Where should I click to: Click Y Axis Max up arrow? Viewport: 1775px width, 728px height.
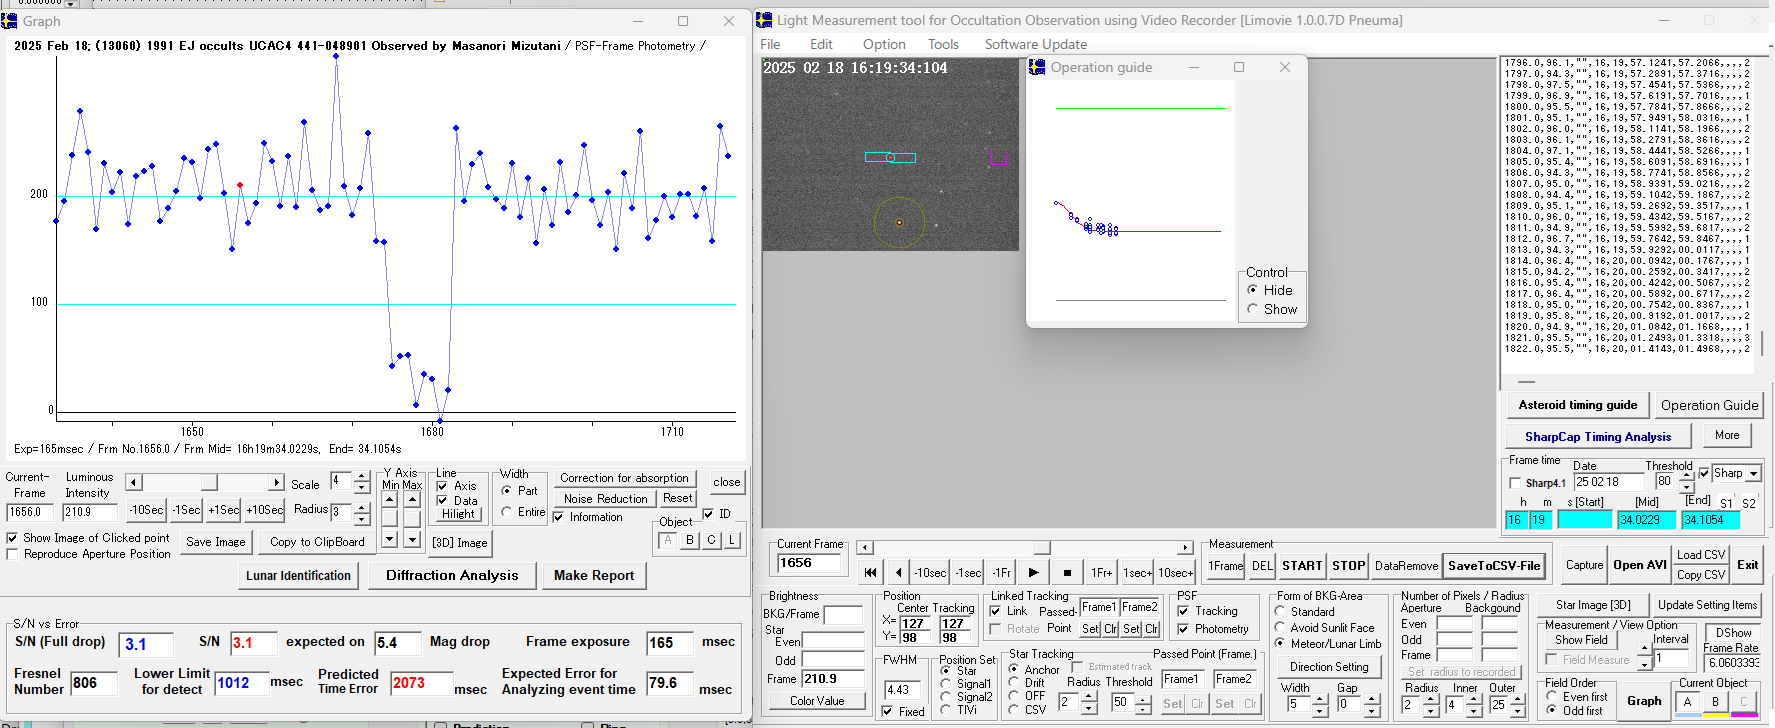(412, 499)
